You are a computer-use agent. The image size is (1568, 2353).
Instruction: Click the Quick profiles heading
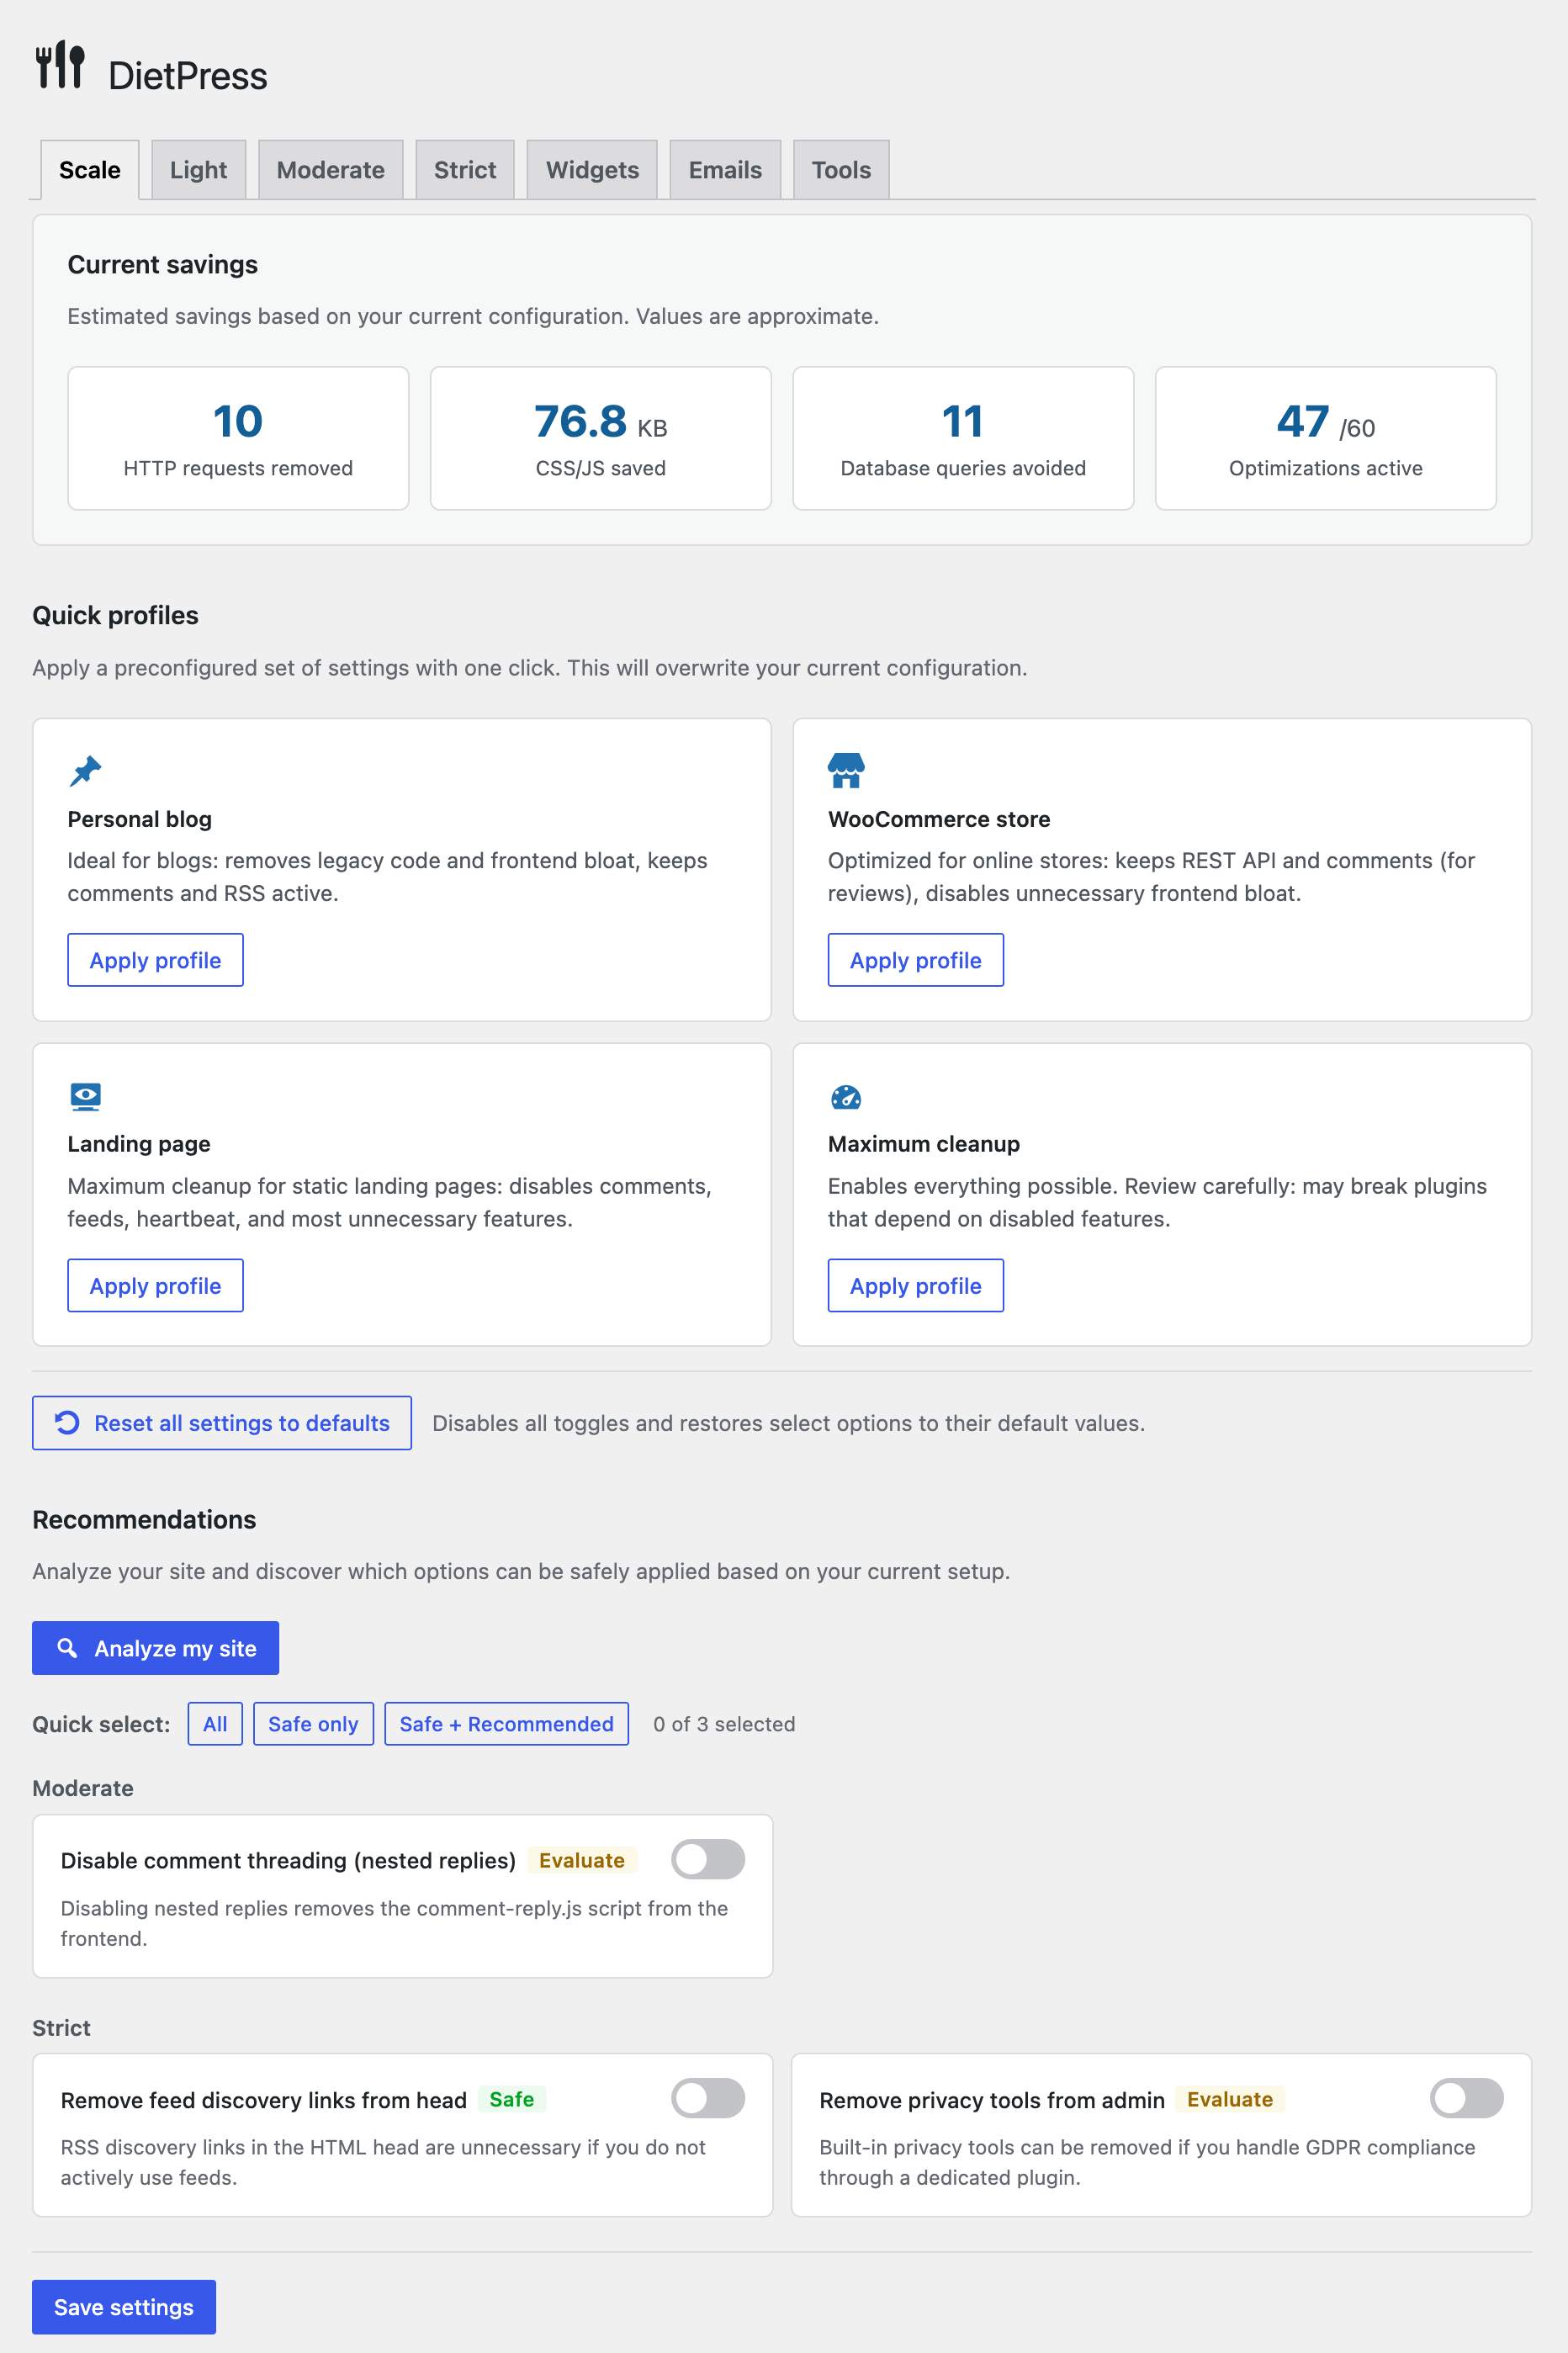[115, 615]
